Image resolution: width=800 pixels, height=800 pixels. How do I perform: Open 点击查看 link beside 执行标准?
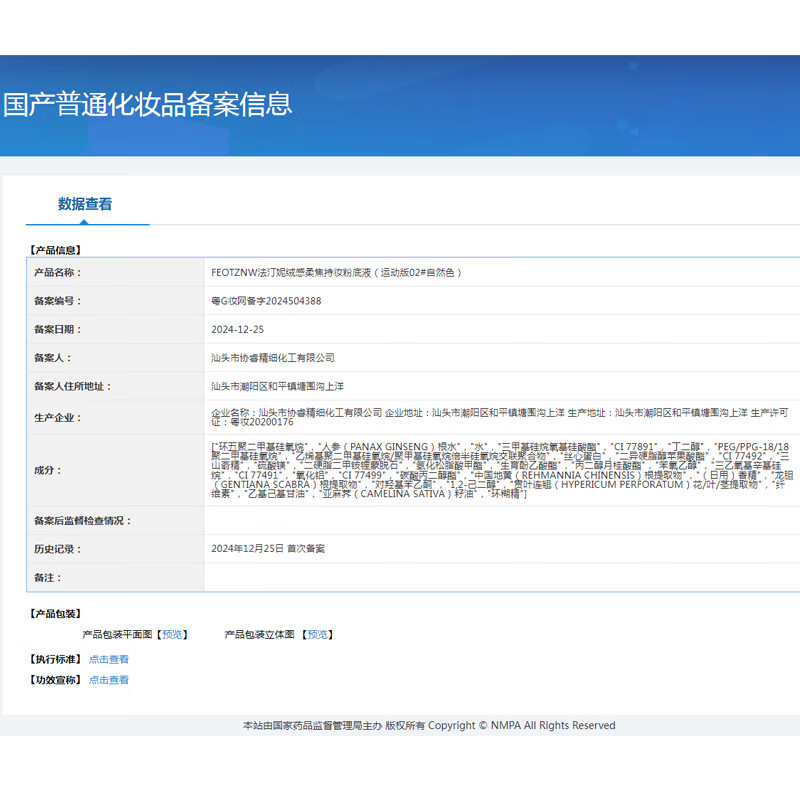point(109,659)
